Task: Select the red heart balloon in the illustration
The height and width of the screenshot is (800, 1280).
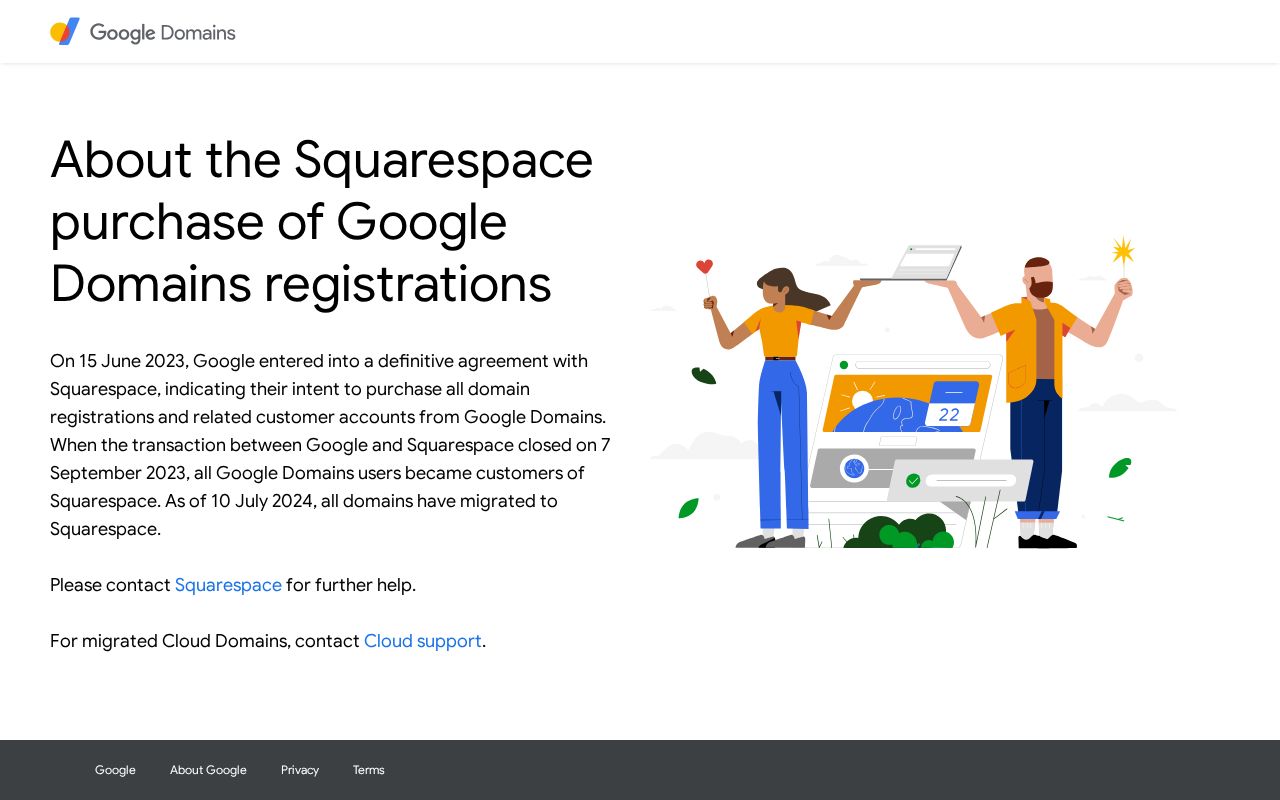Action: (x=704, y=265)
